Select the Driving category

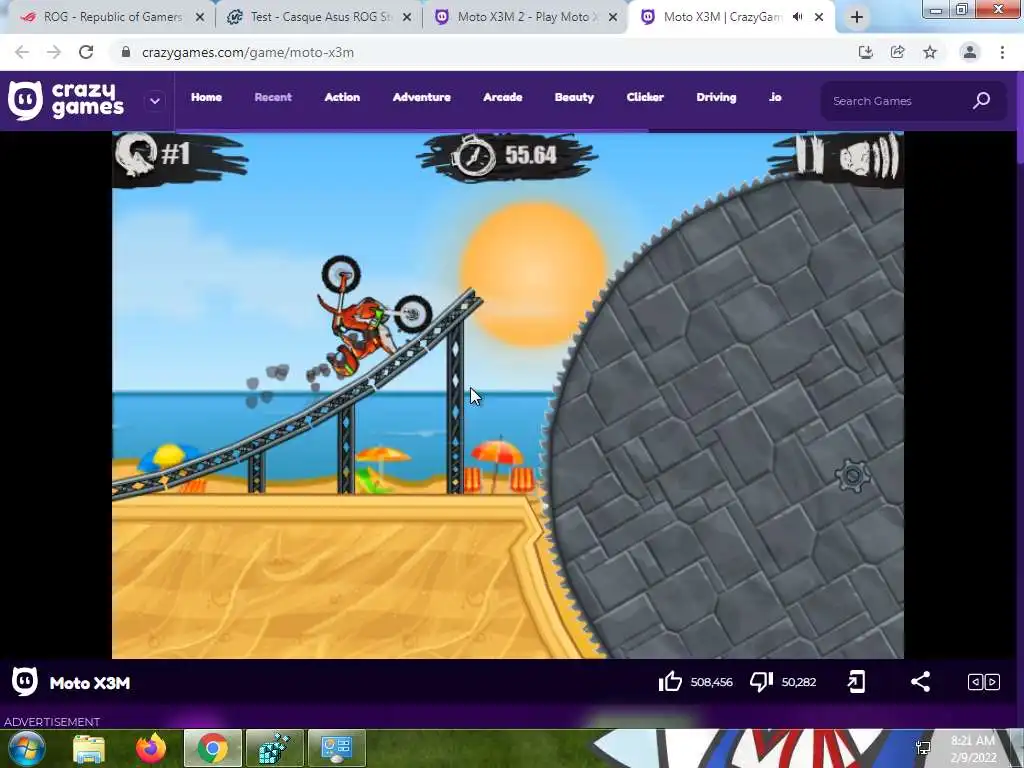pyautogui.click(x=716, y=97)
